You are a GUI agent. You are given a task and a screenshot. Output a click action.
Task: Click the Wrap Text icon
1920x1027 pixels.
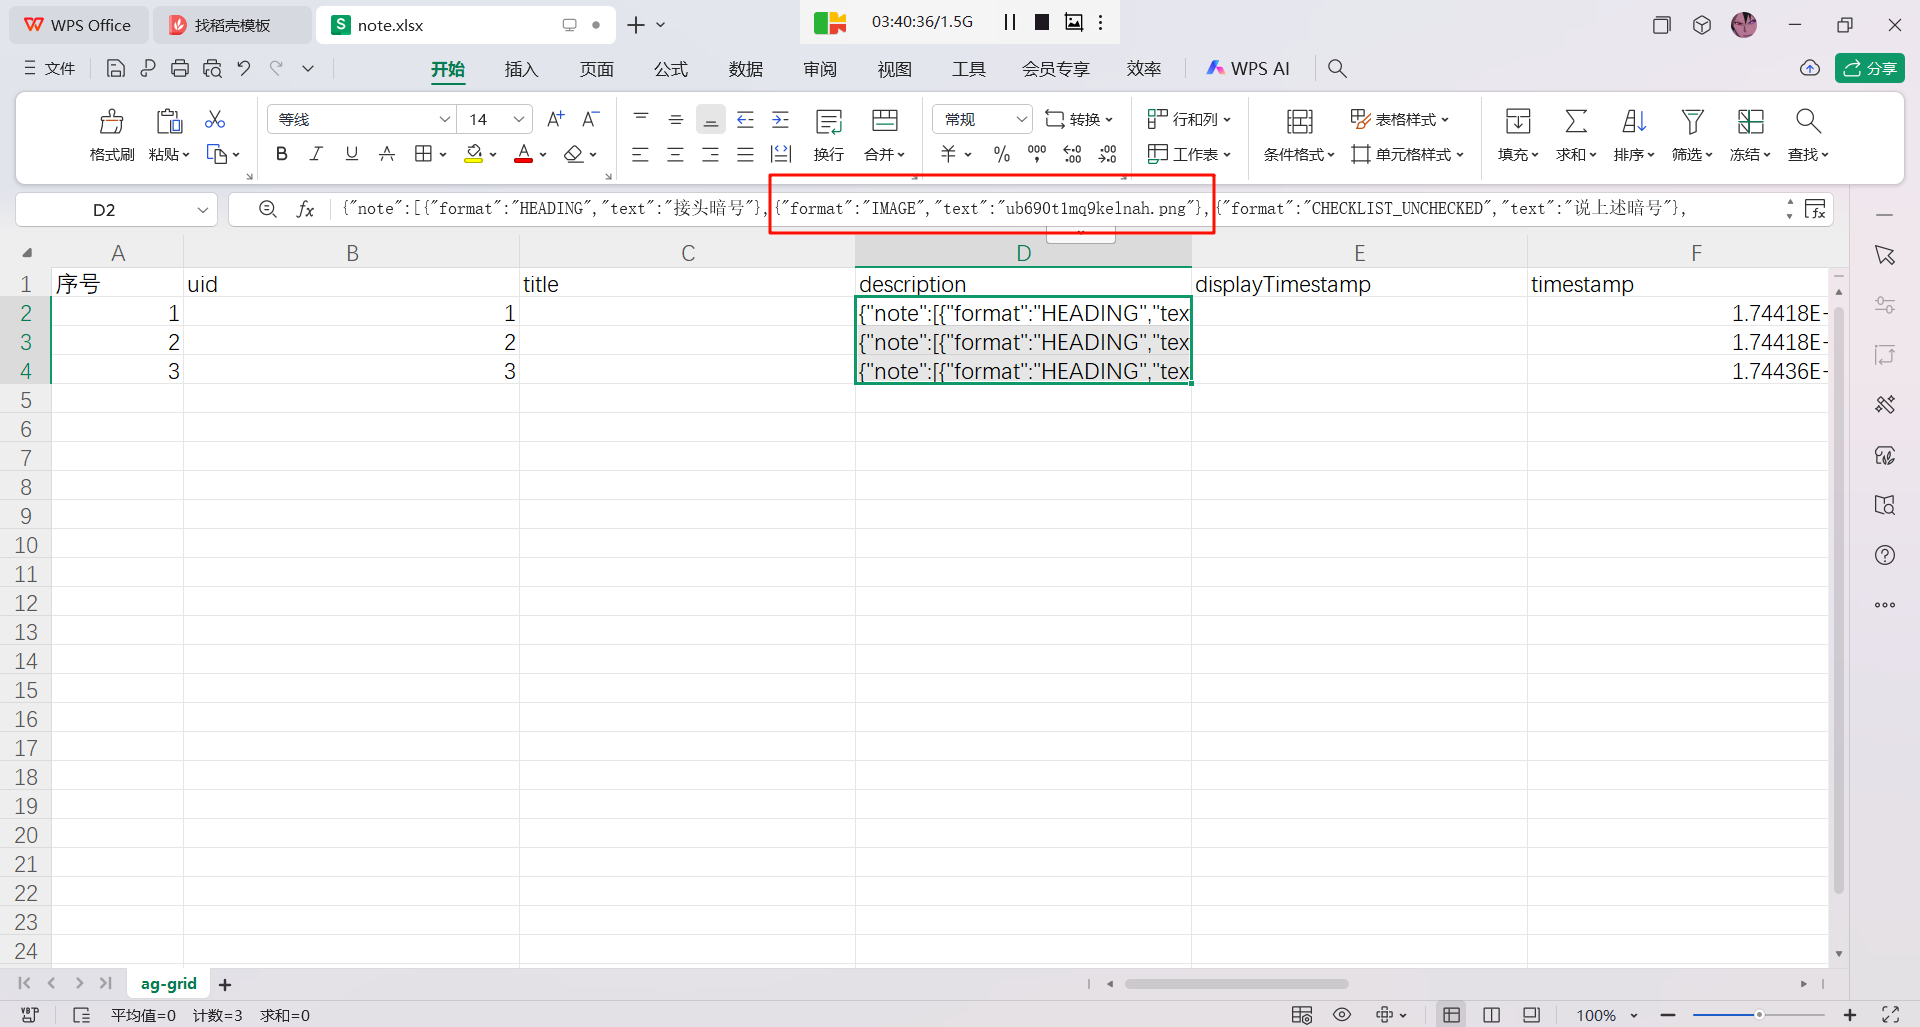pyautogui.click(x=828, y=122)
